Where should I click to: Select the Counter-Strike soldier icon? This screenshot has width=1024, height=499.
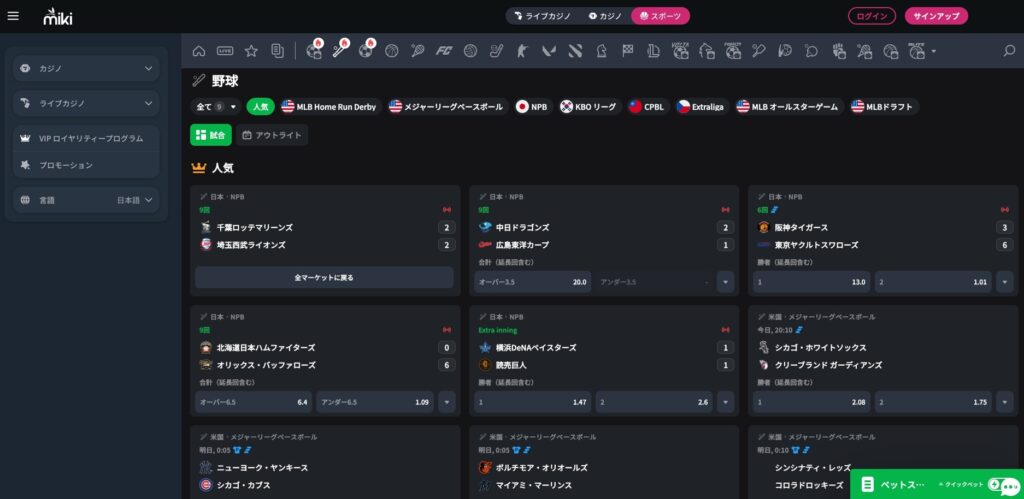pyautogui.click(x=522, y=51)
